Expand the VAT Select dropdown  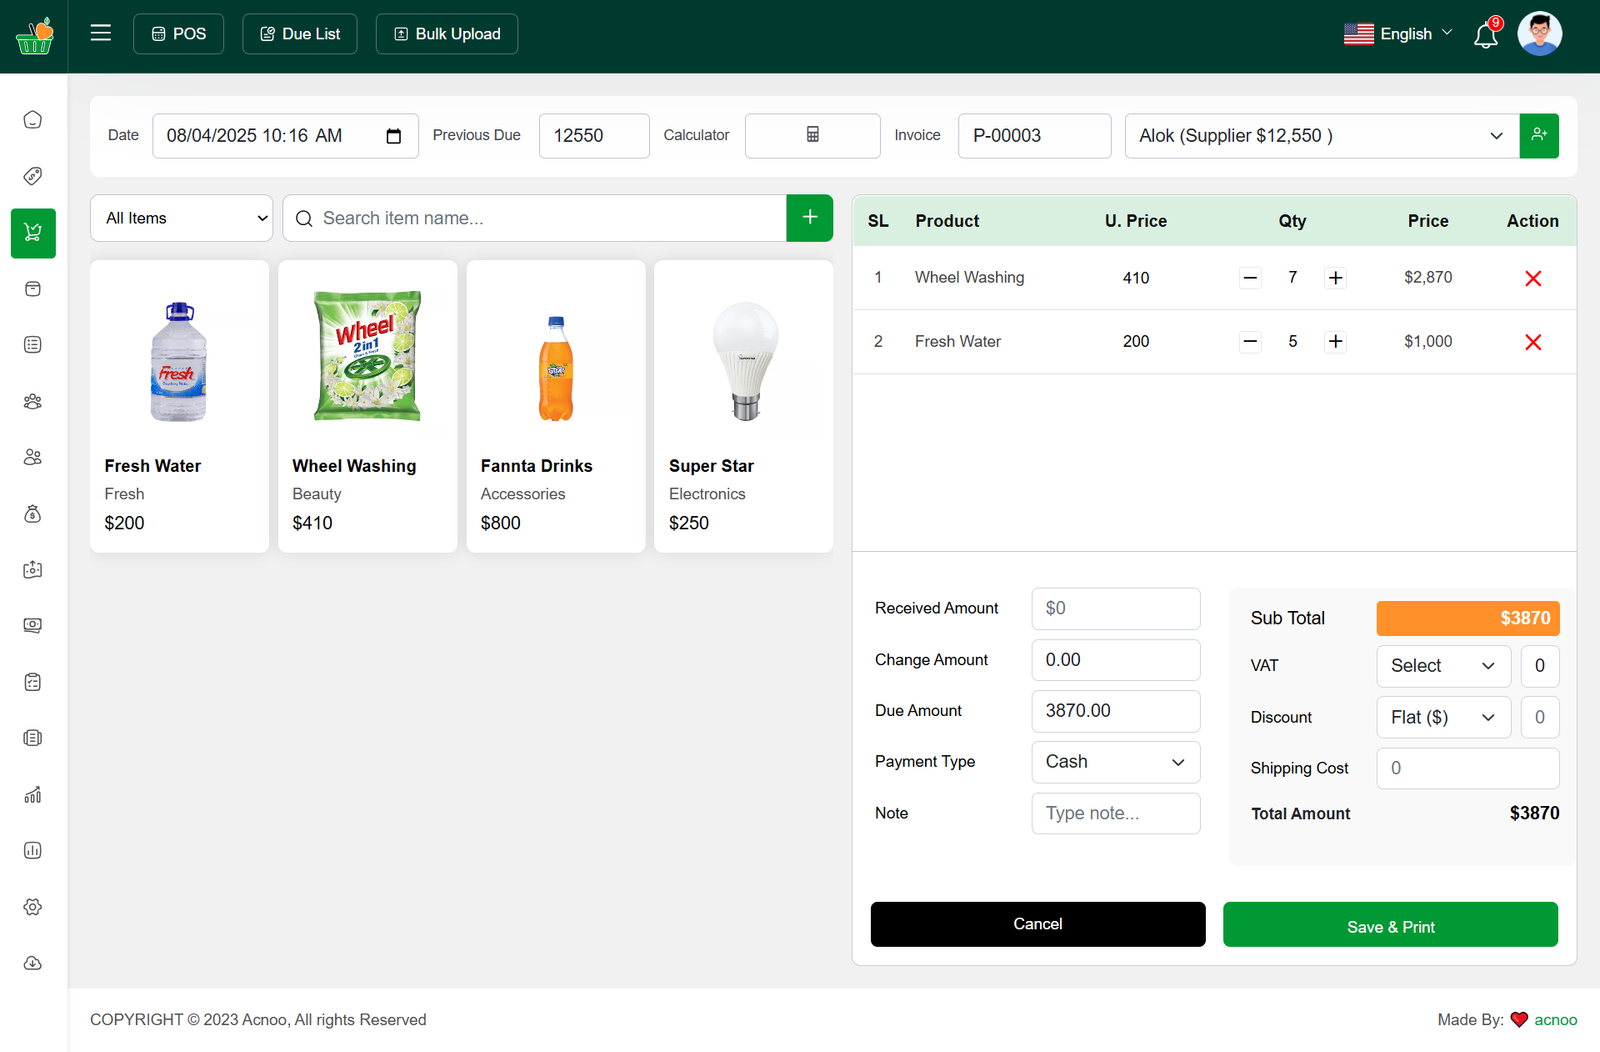pos(1443,666)
